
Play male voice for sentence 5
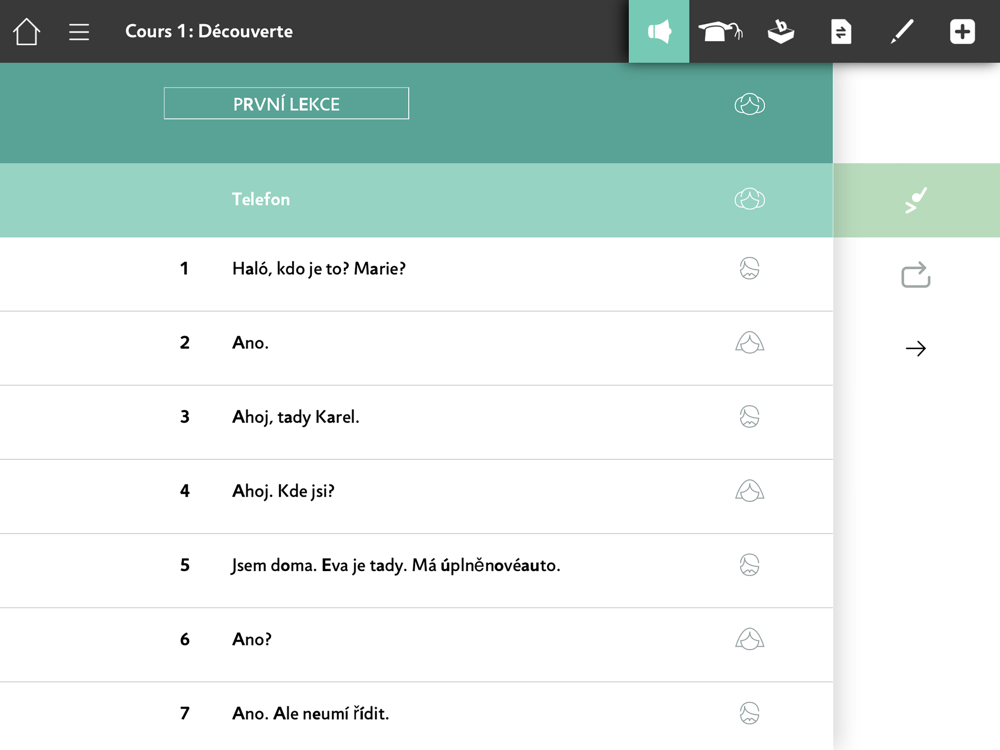point(749,565)
